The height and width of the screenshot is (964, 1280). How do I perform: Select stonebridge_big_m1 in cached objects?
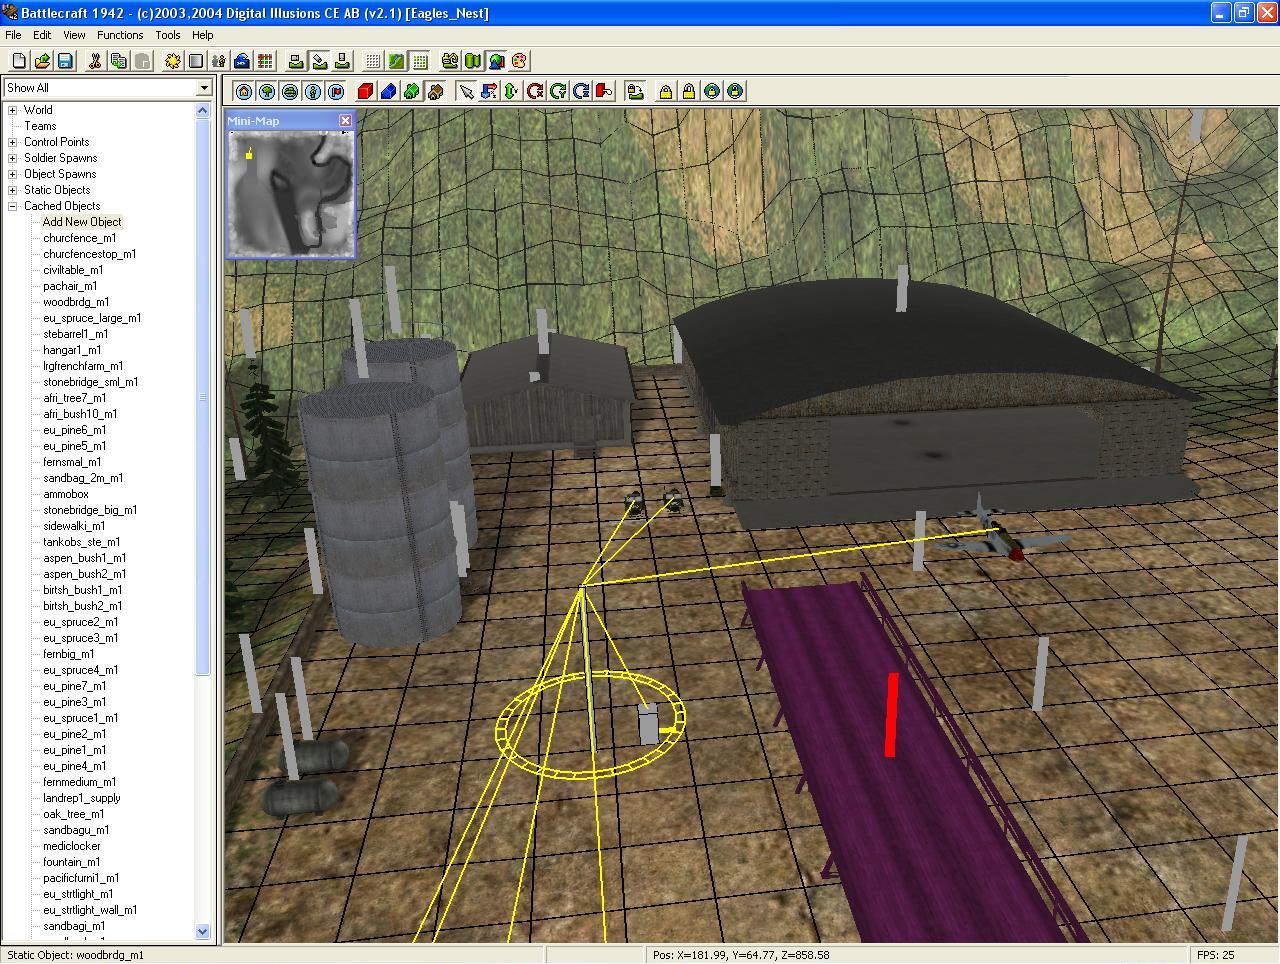[x=90, y=510]
